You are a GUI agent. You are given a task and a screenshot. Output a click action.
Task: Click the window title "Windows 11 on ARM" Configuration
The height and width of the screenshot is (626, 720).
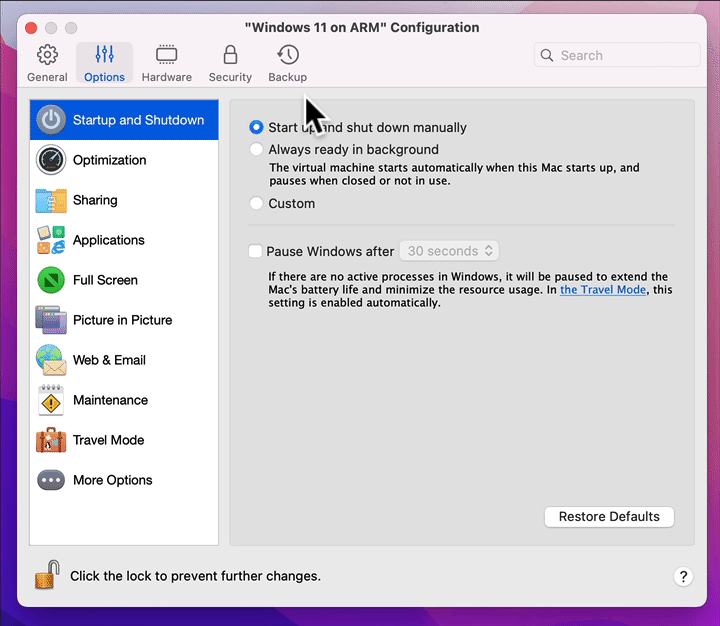[362, 28]
